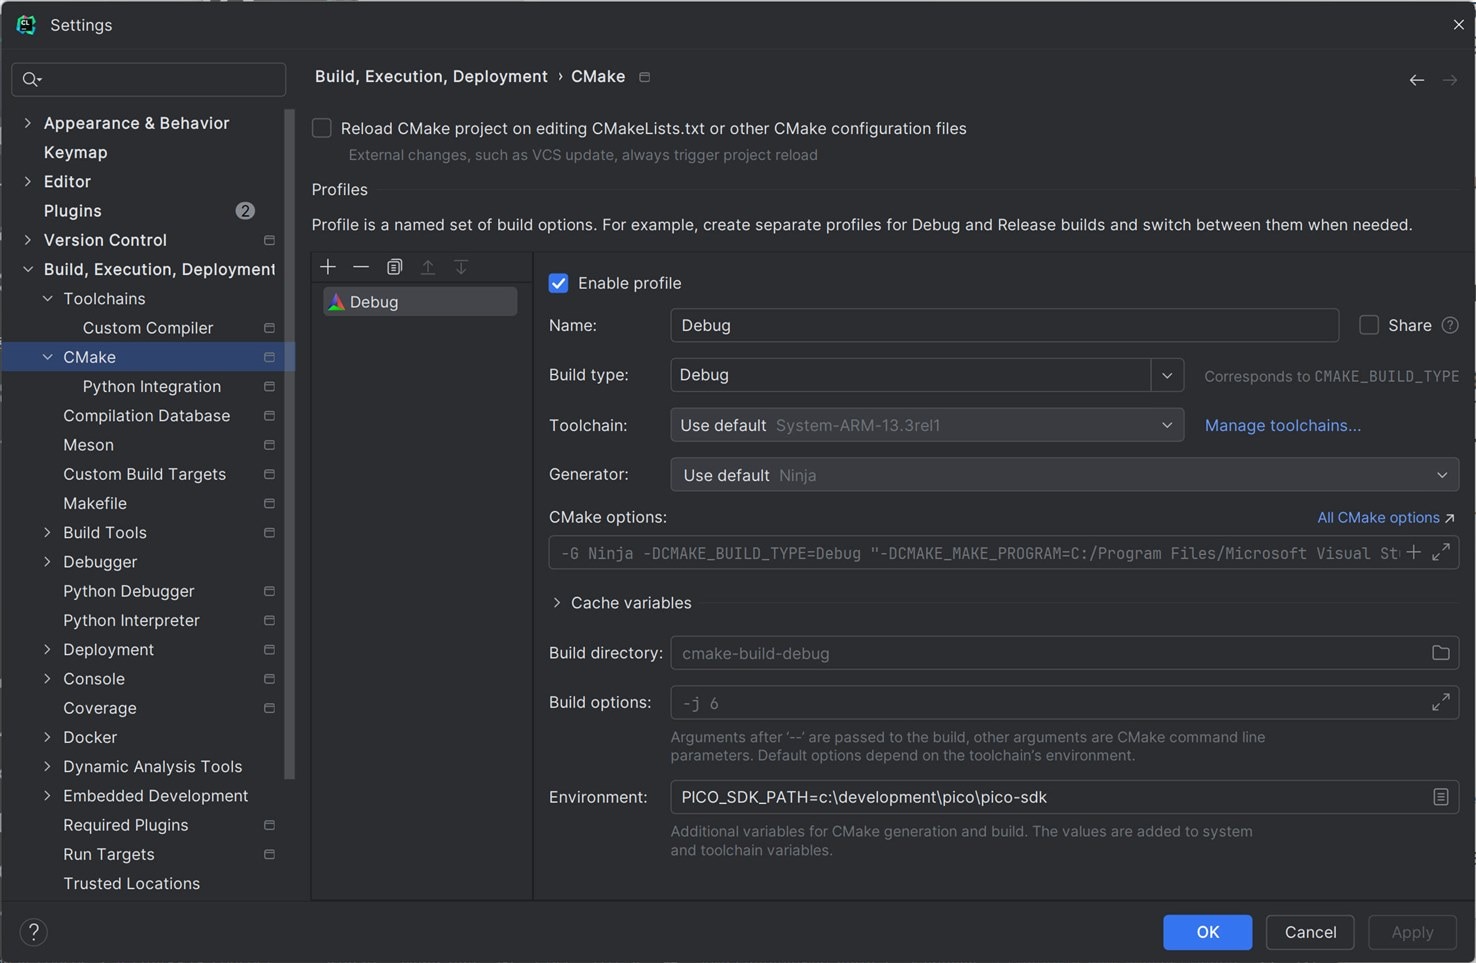Click the project icon beside Python Integration
Screen dimensions: 1476x963
(x=269, y=386)
